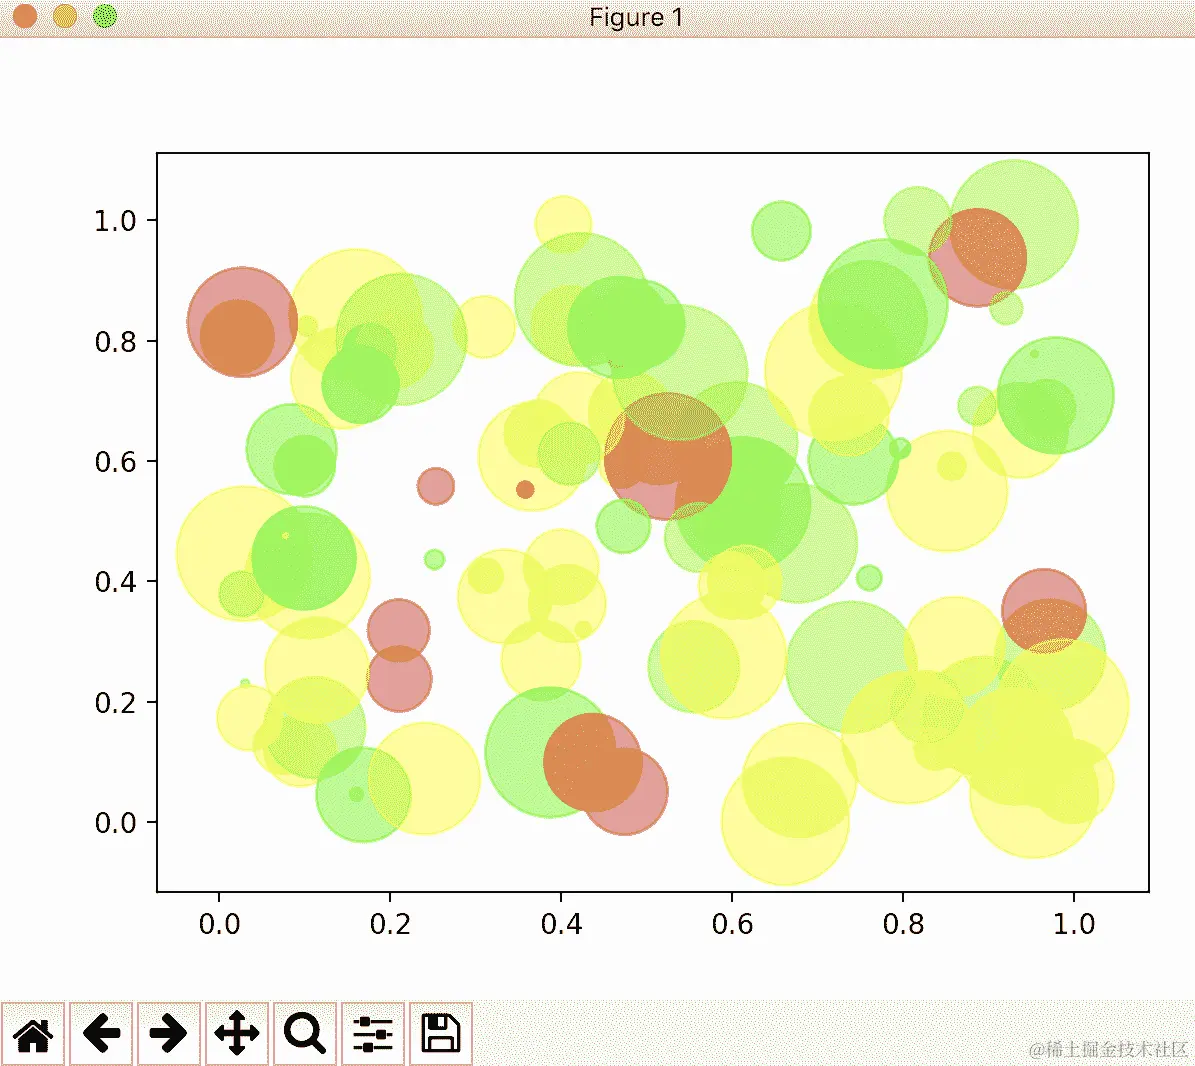Close the Figure 1 window red button
Screen dimensions: 1195x1066
[x=25, y=16]
